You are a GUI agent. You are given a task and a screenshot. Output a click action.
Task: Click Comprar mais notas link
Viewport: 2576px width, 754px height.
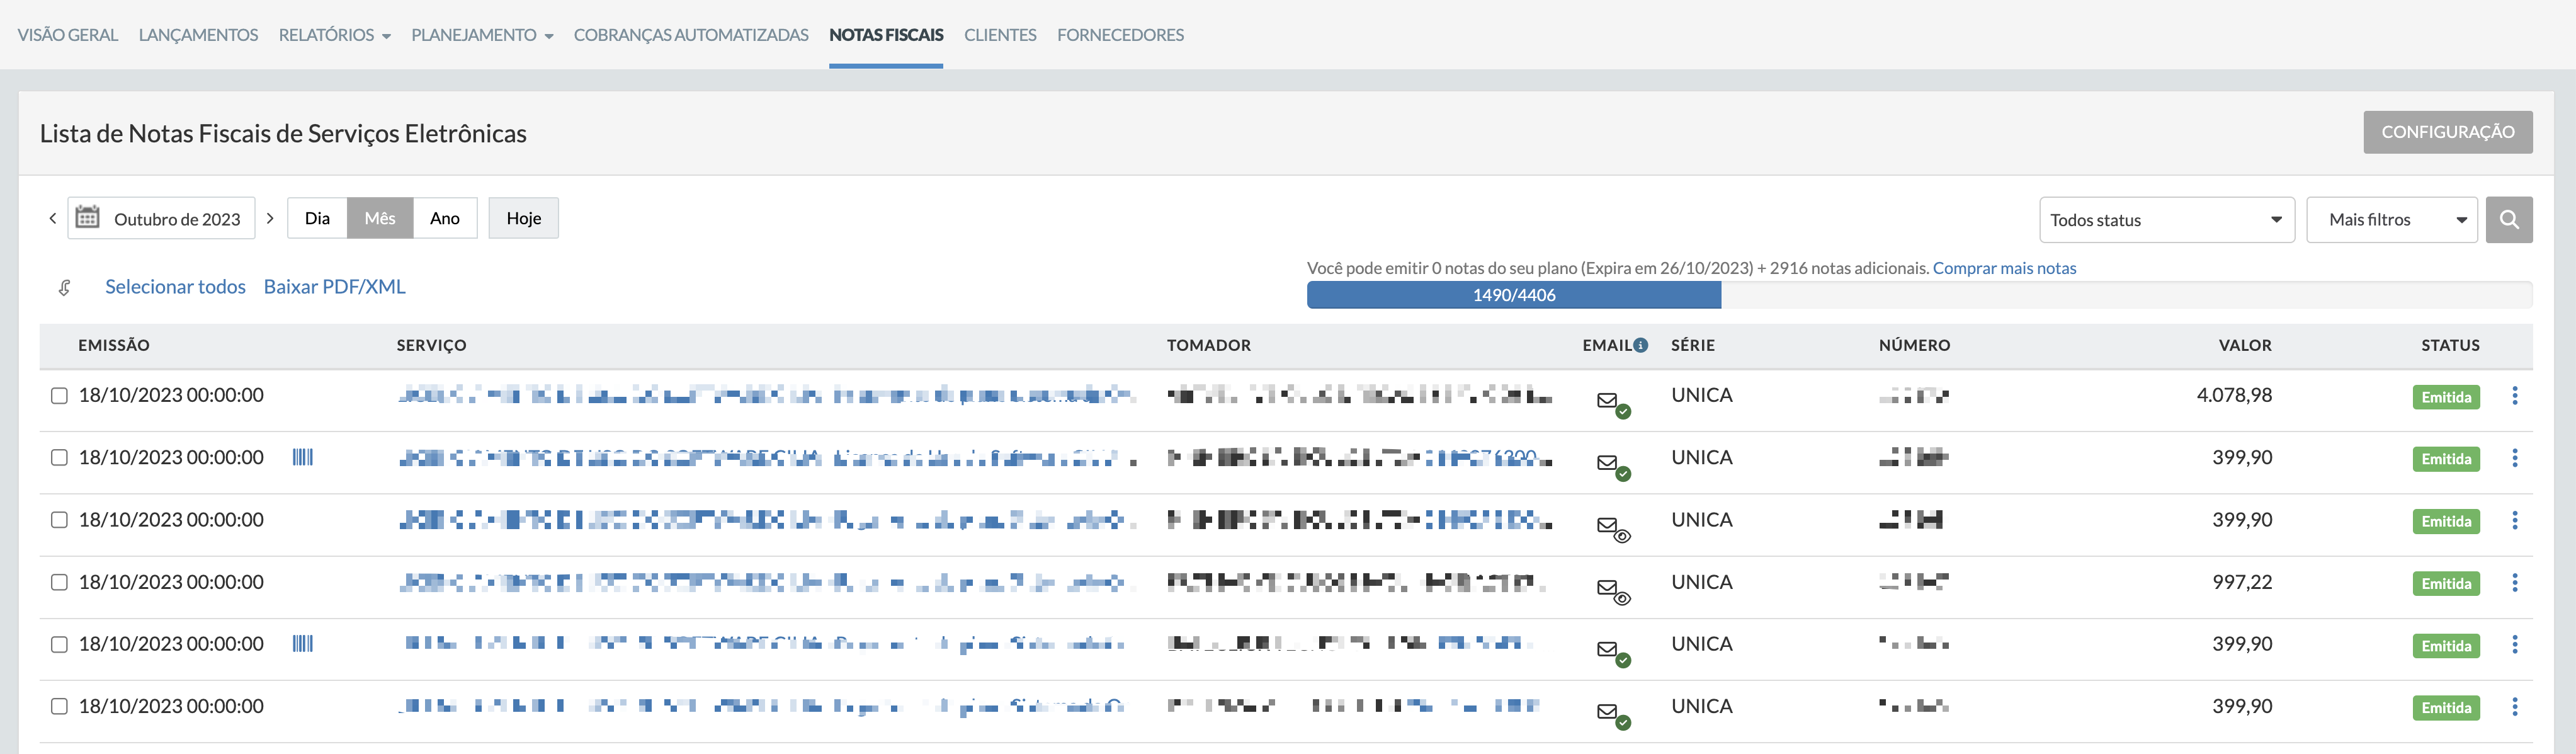pyautogui.click(x=2004, y=268)
